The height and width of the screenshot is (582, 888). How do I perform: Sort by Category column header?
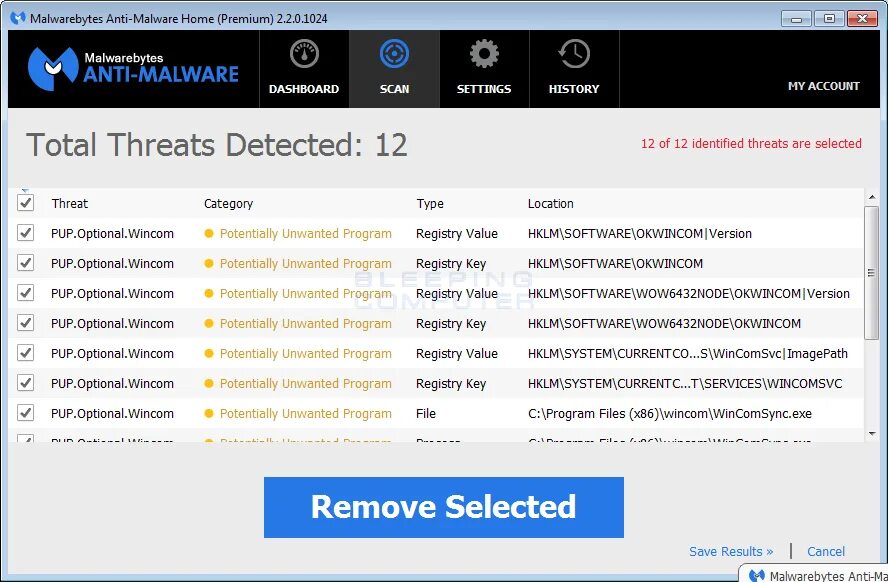tap(228, 203)
